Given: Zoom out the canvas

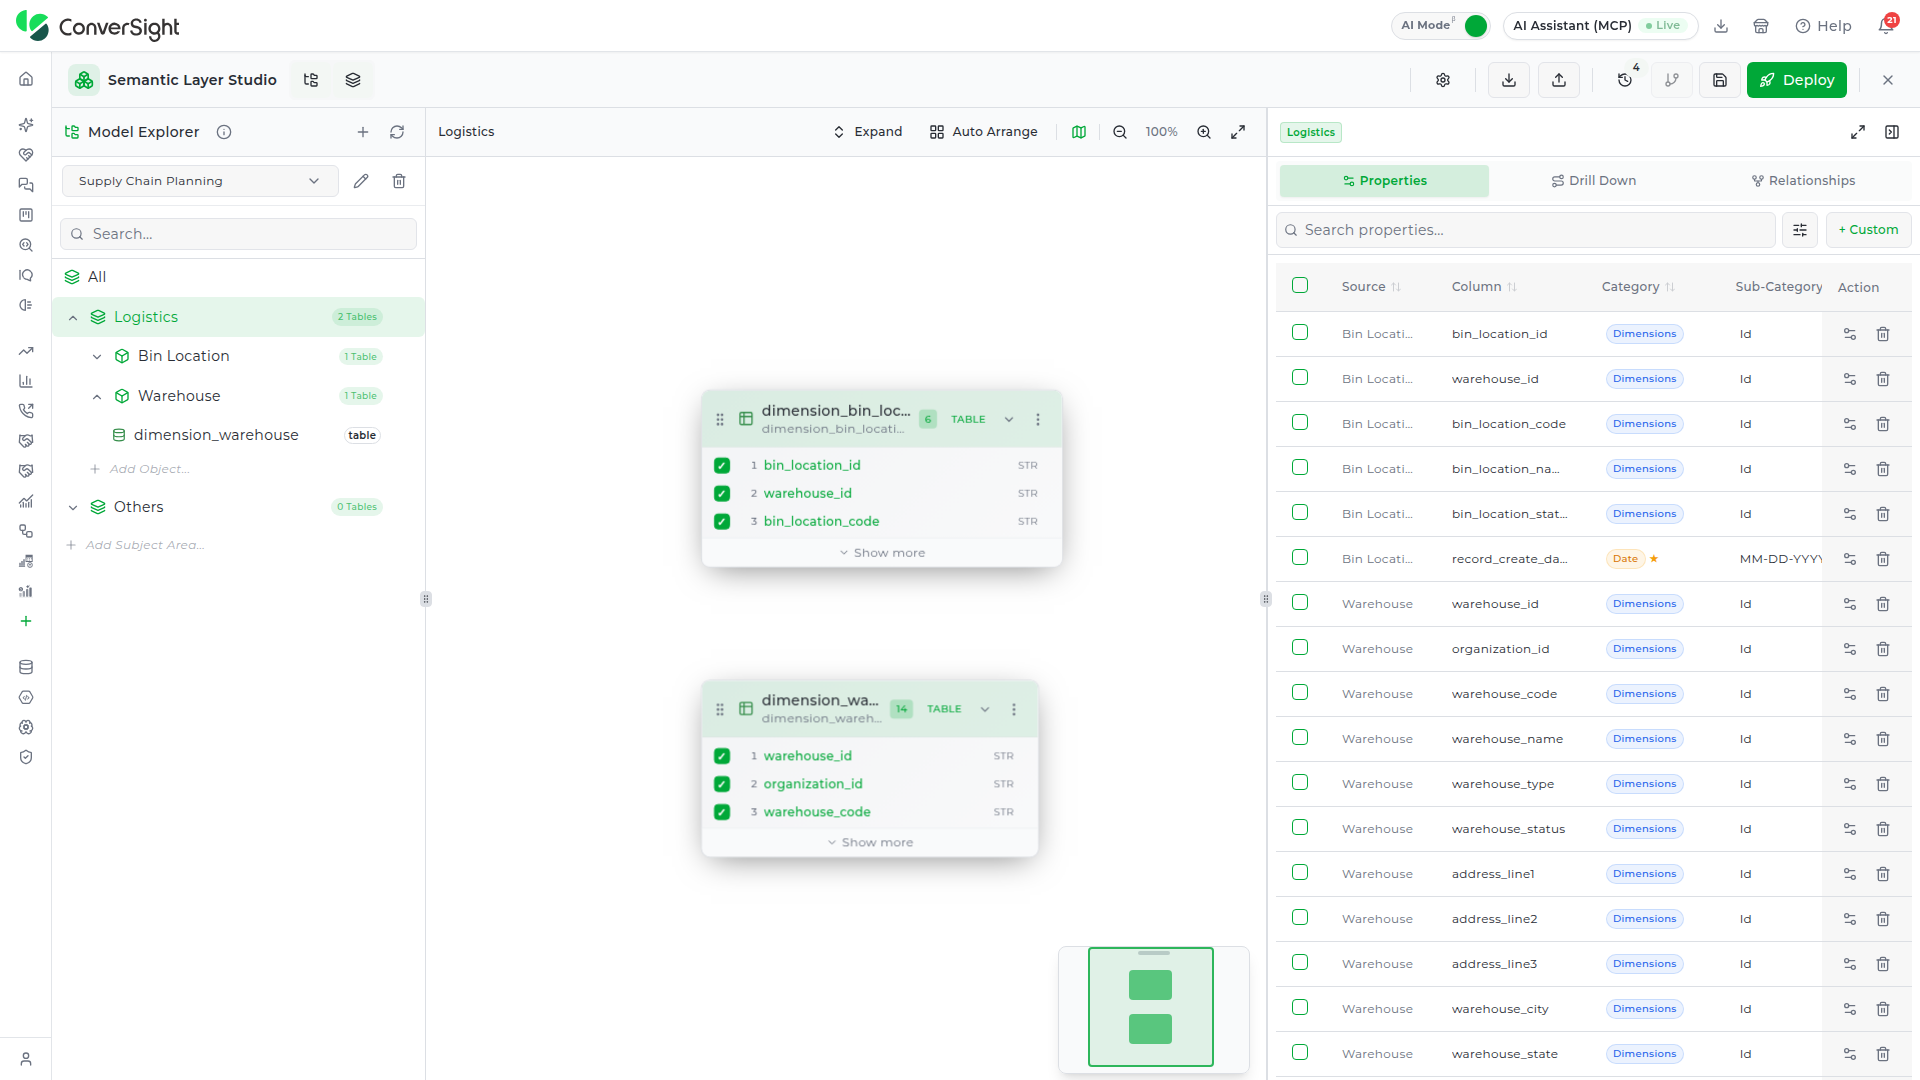Looking at the screenshot, I should pyautogui.click(x=1120, y=132).
